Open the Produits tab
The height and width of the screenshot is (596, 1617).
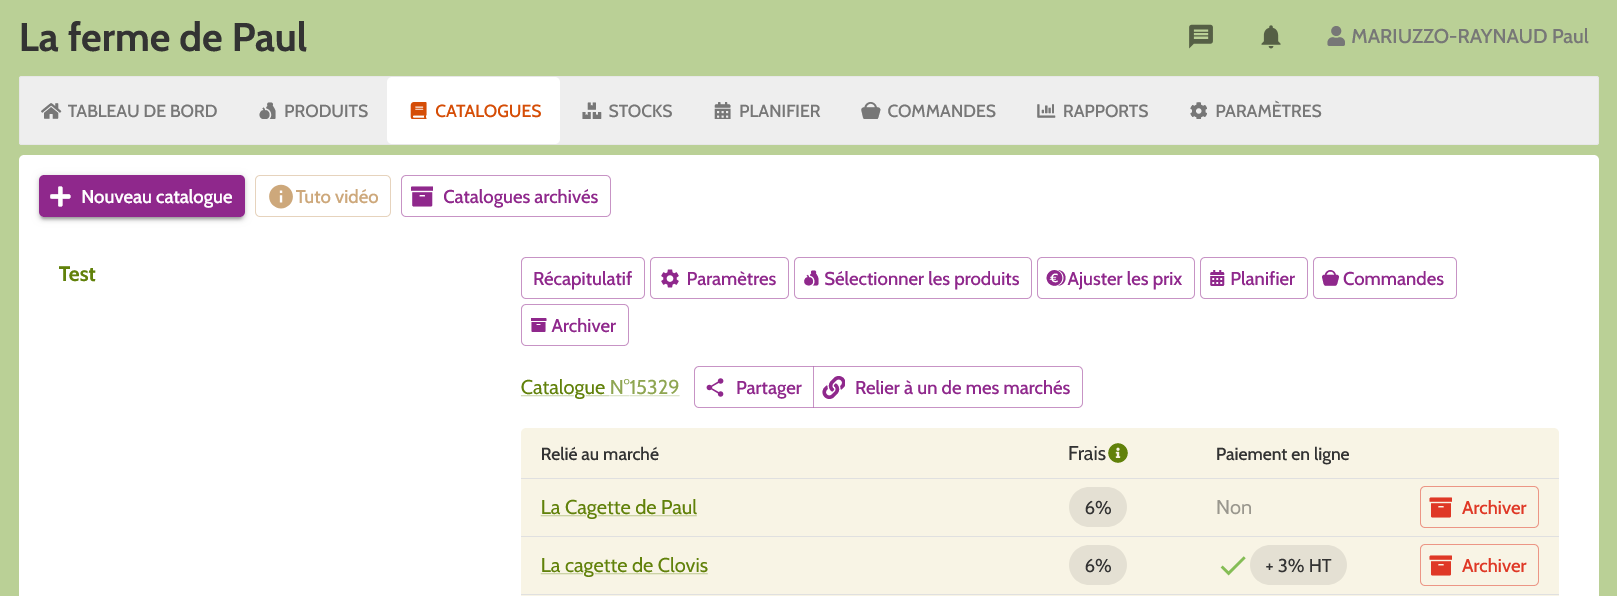[313, 111]
